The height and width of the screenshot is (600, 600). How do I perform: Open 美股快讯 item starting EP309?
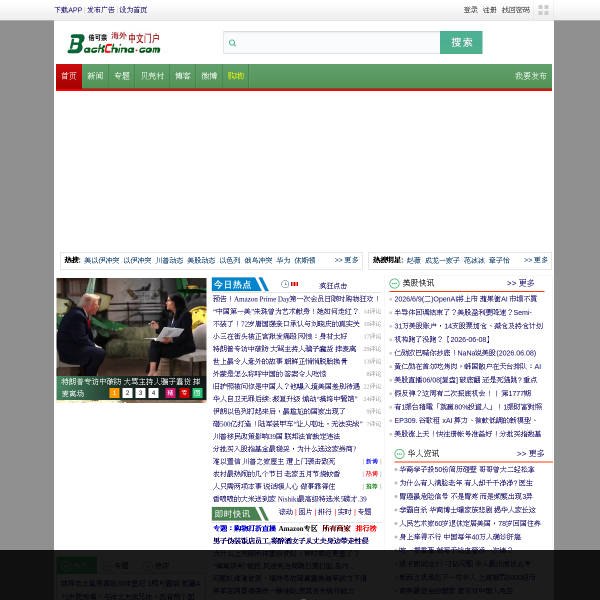click(x=465, y=420)
